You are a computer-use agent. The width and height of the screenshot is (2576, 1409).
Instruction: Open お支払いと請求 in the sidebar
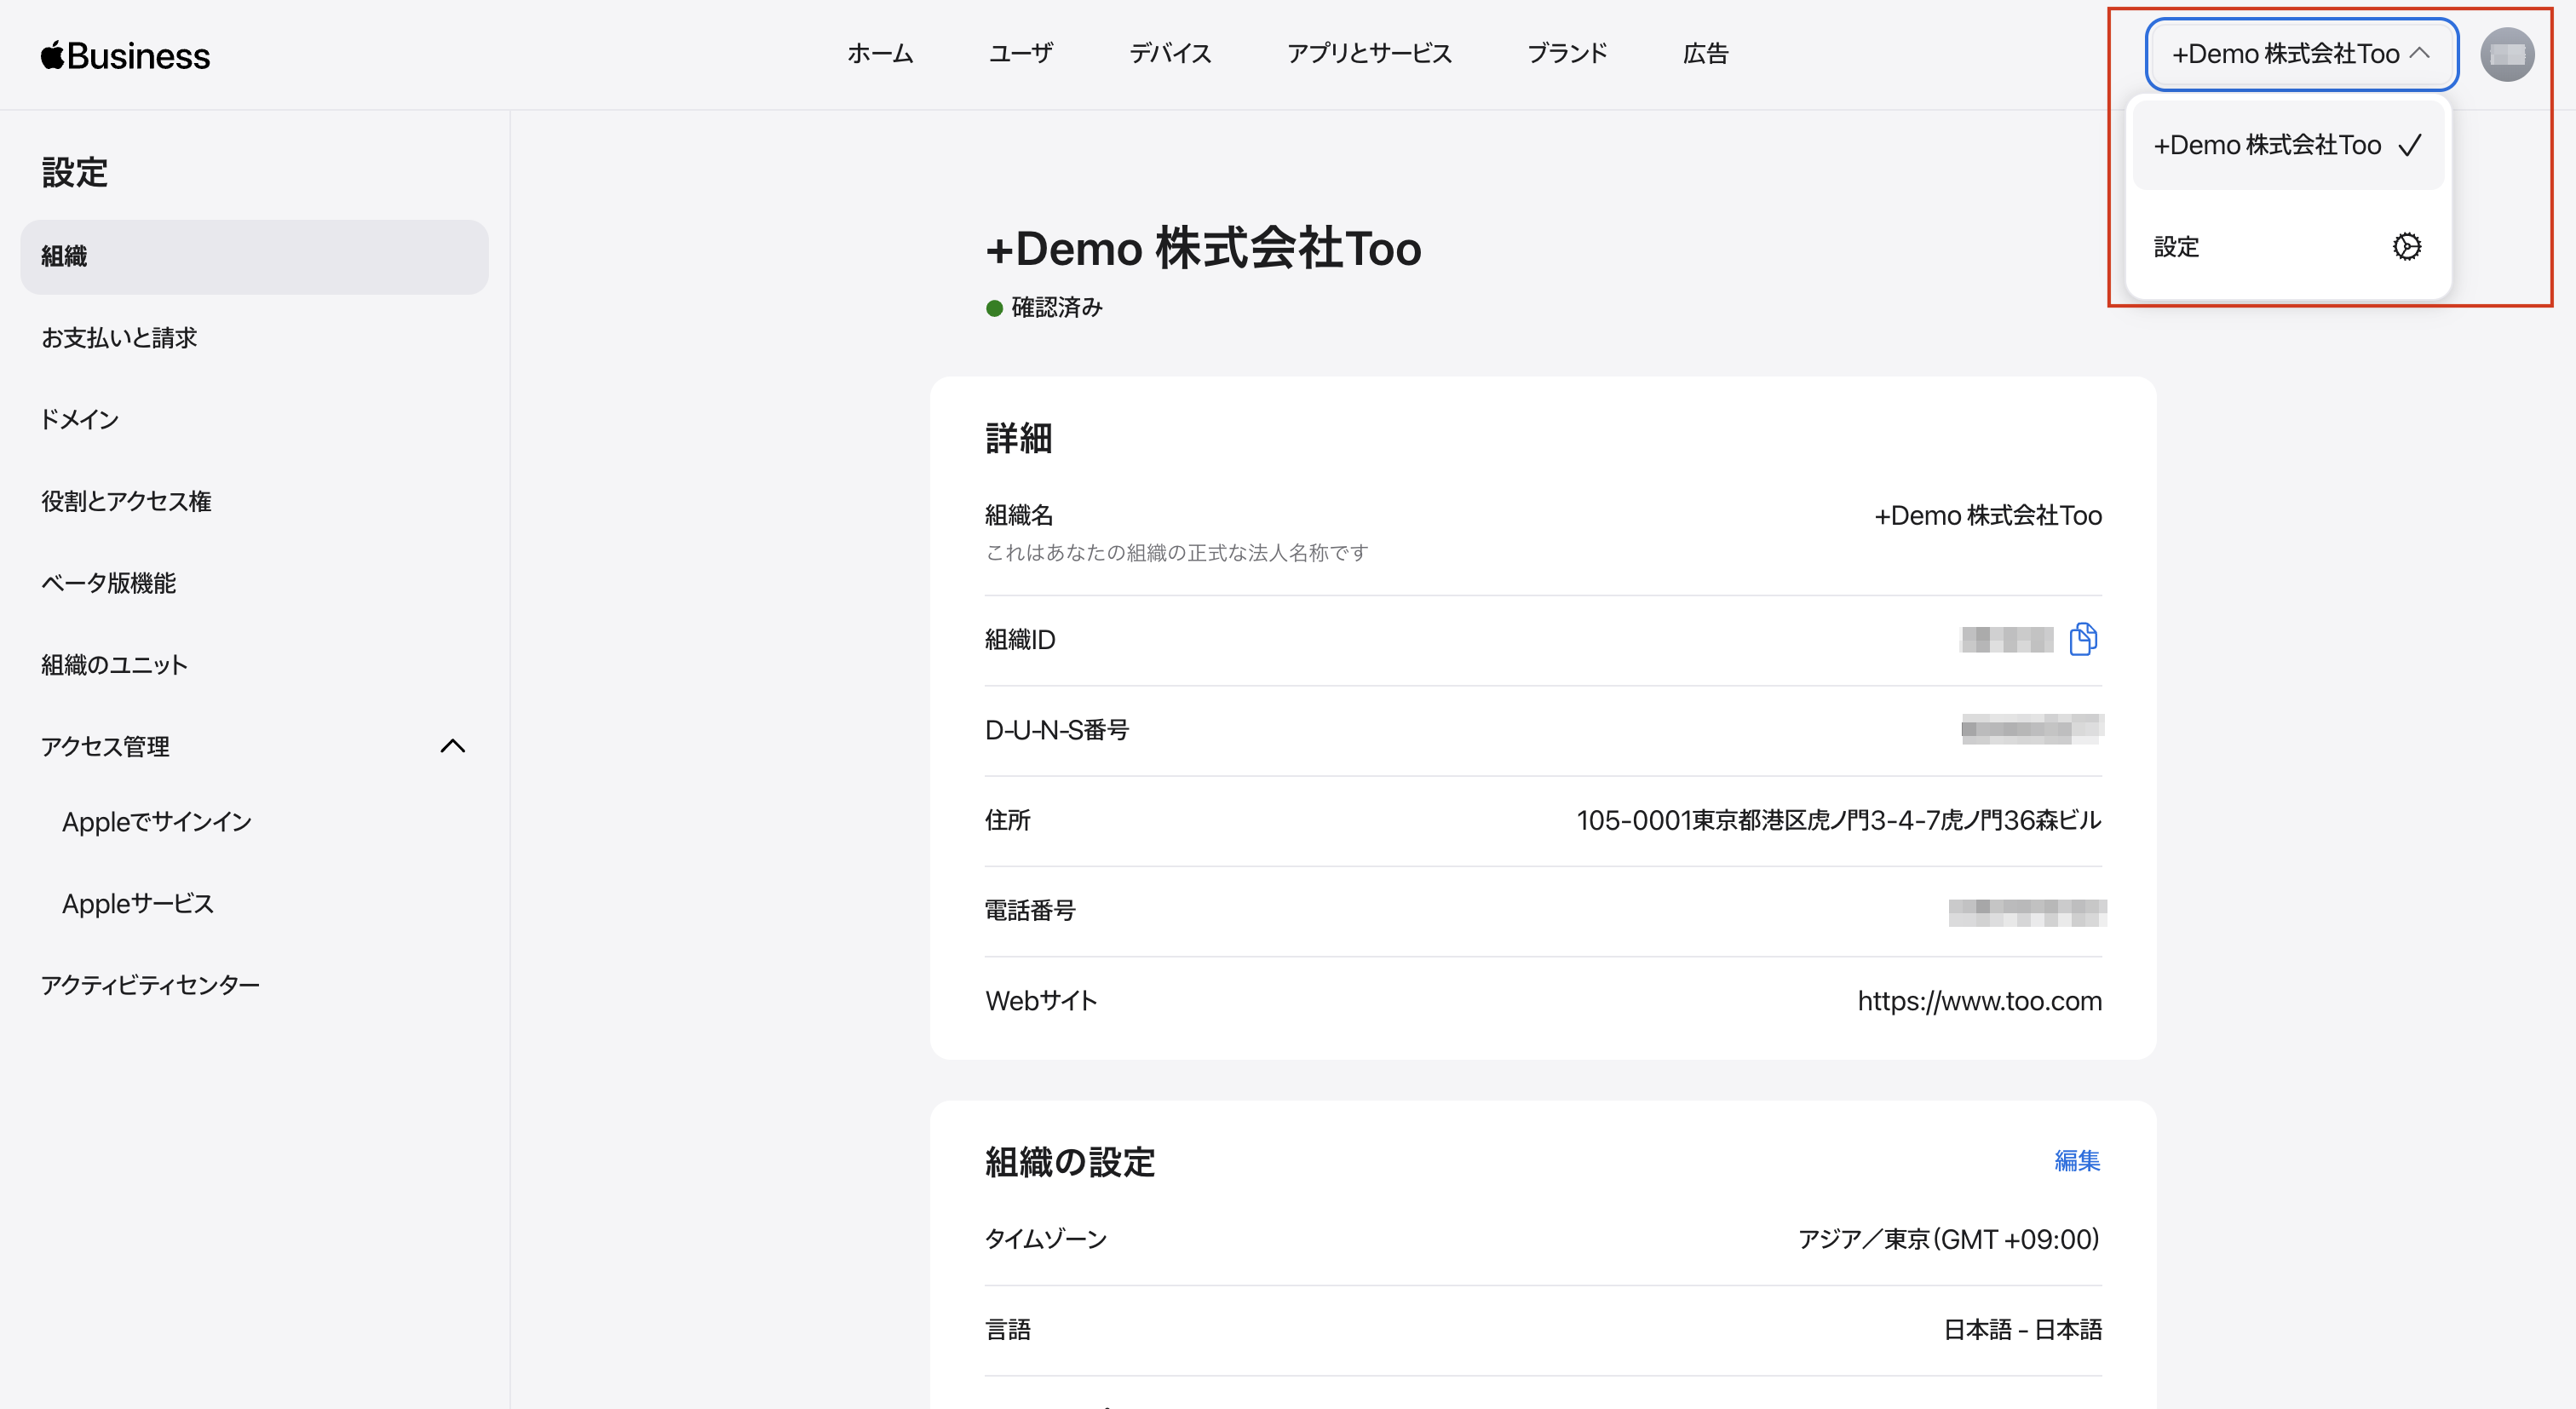coord(254,338)
